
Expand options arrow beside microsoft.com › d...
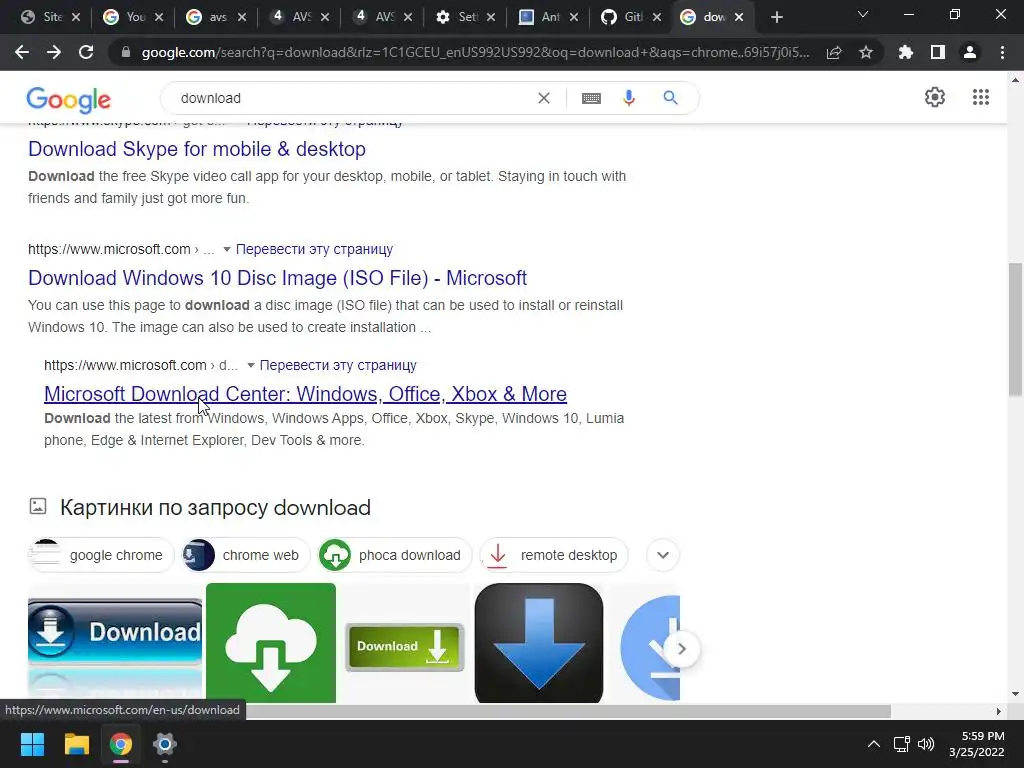pyautogui.click(x=250, y=365)
